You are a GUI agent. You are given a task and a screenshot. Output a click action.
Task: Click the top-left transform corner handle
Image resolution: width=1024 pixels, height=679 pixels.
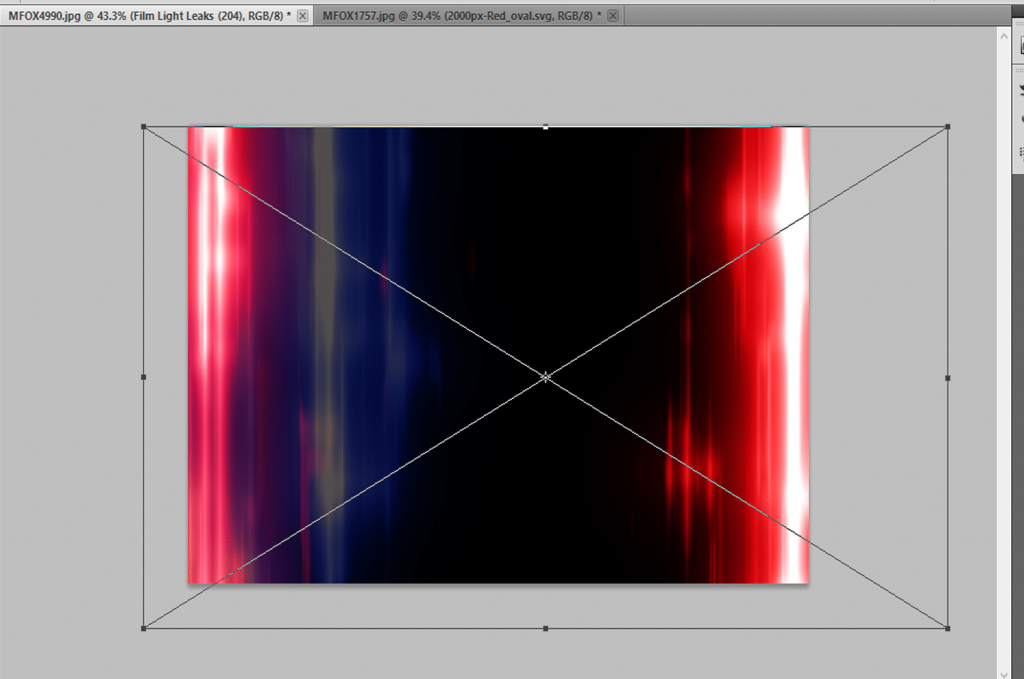[x=144, y=127]
